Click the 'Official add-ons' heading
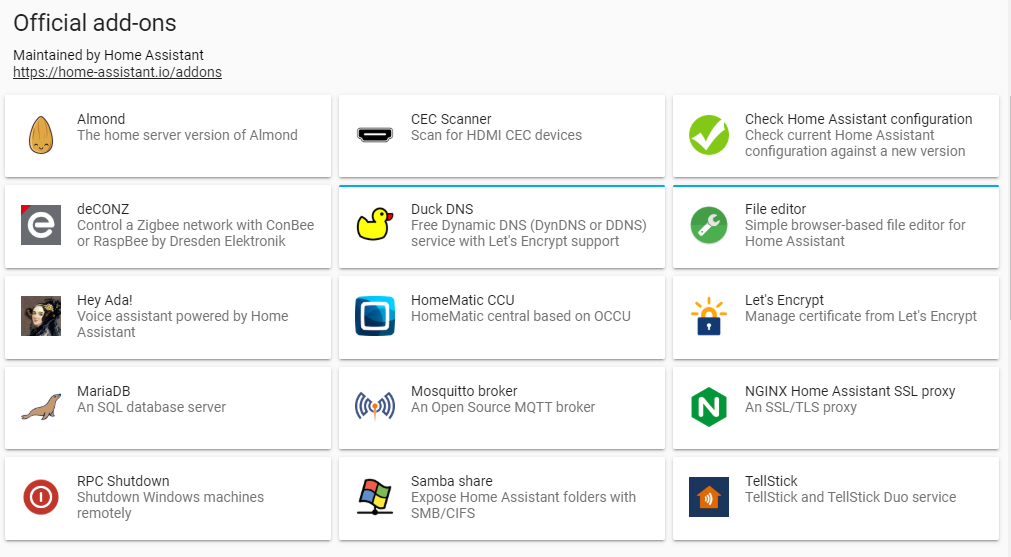This screenshot has width=1011, height=557. tap(95, 23)
